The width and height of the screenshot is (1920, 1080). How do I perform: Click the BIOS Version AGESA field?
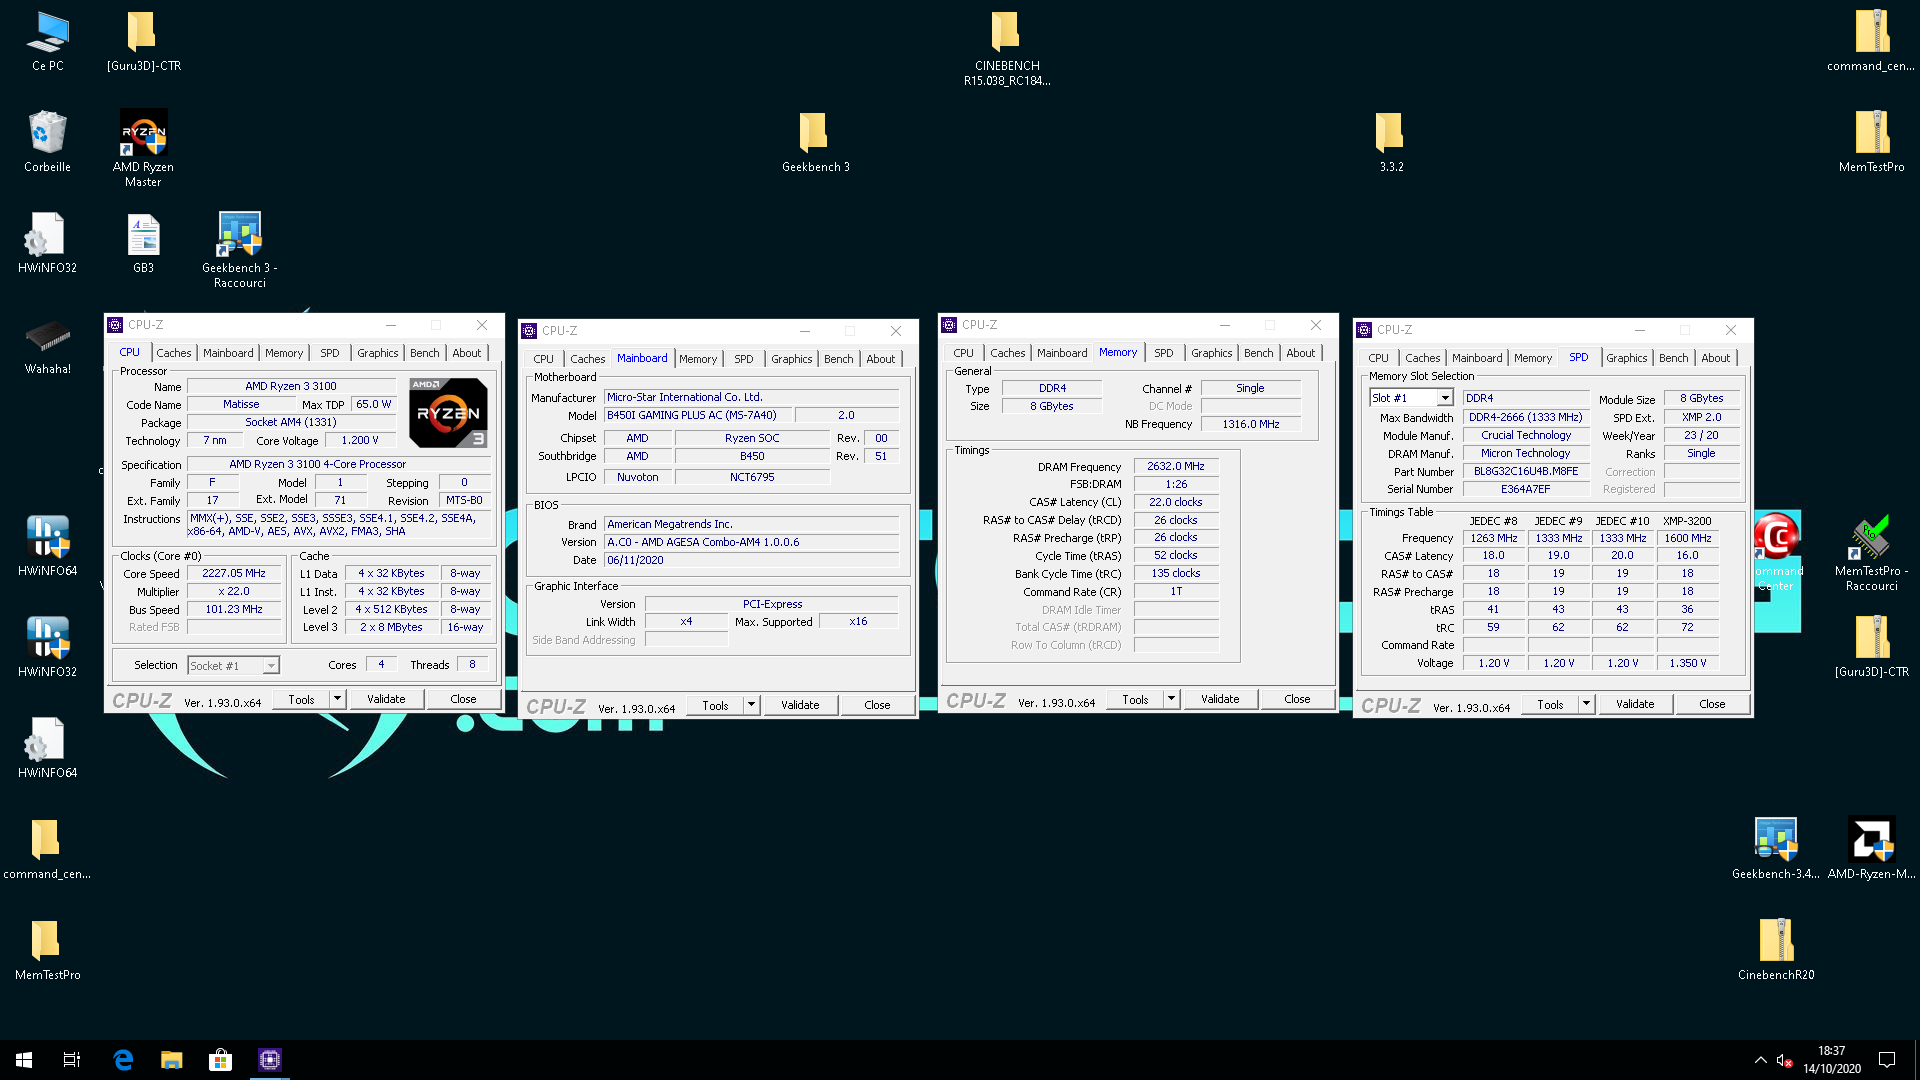[751, 542]
